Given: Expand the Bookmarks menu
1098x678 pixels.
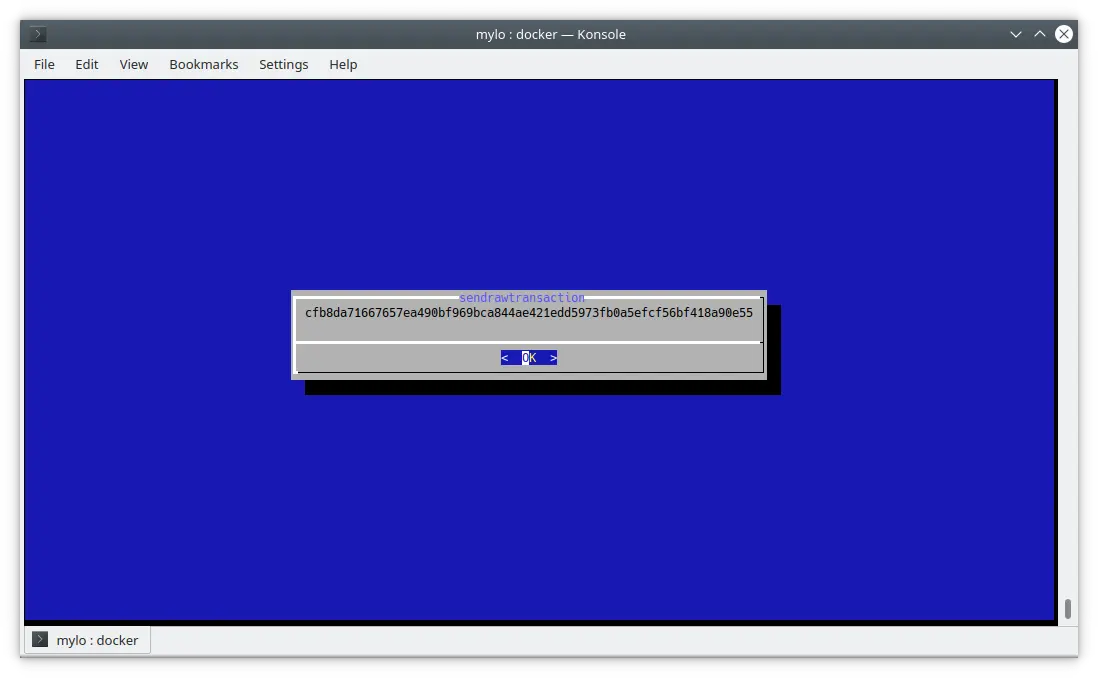Looking at the screenshot, I should point(203,64).
